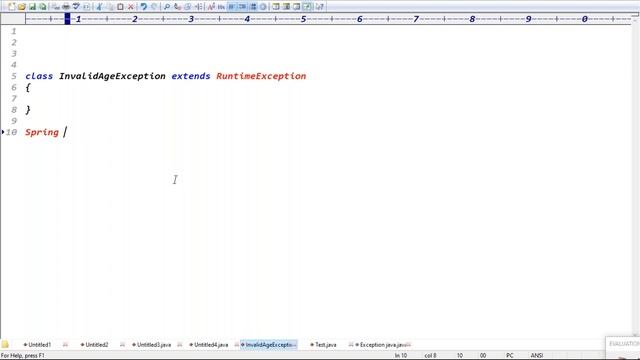The width and height of the screenshot is (640, 360).
Task: Switch to the Untitled2 tab
Action: click(95, 344)
